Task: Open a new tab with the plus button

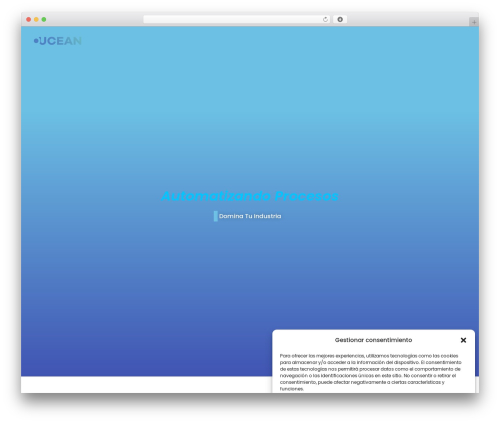Action: tap(474, 22)
